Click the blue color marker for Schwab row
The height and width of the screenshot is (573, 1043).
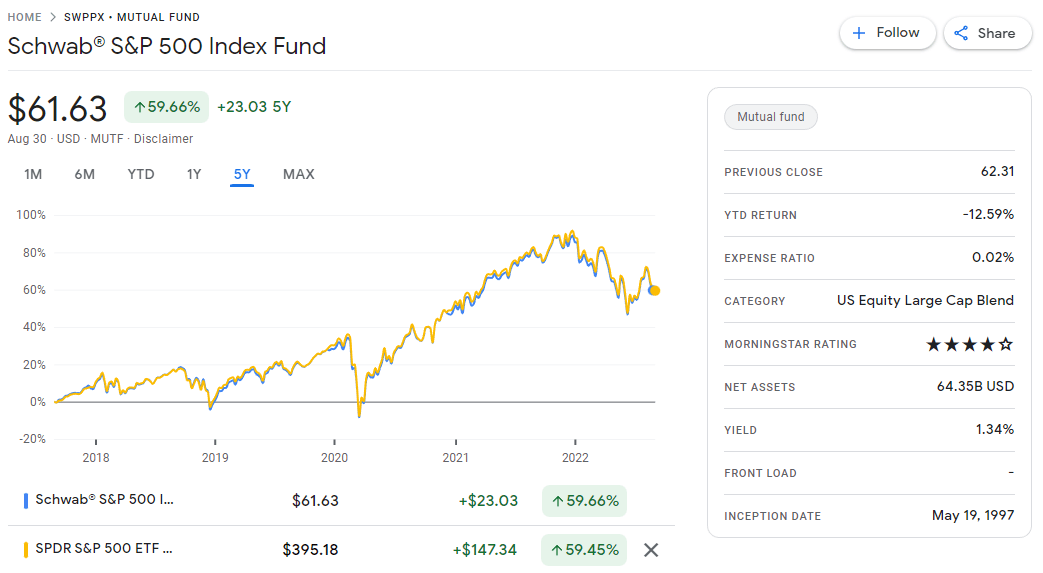pyautogui.click(x=26, y=501)
